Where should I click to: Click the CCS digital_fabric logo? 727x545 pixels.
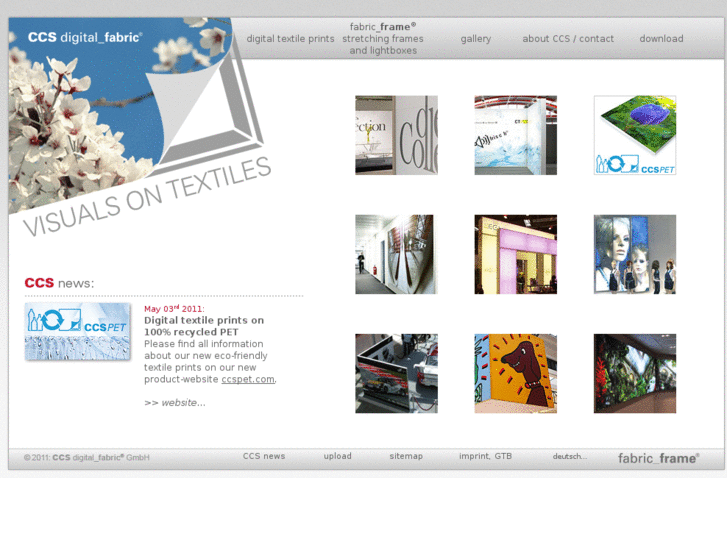click(85, 37)
